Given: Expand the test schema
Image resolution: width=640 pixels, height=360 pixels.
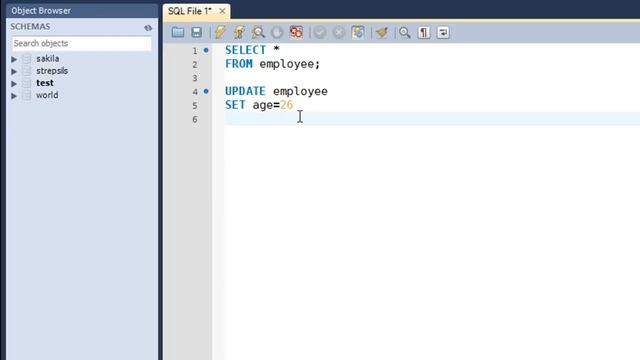Looking at the screenshot, I should pos(14,84).
